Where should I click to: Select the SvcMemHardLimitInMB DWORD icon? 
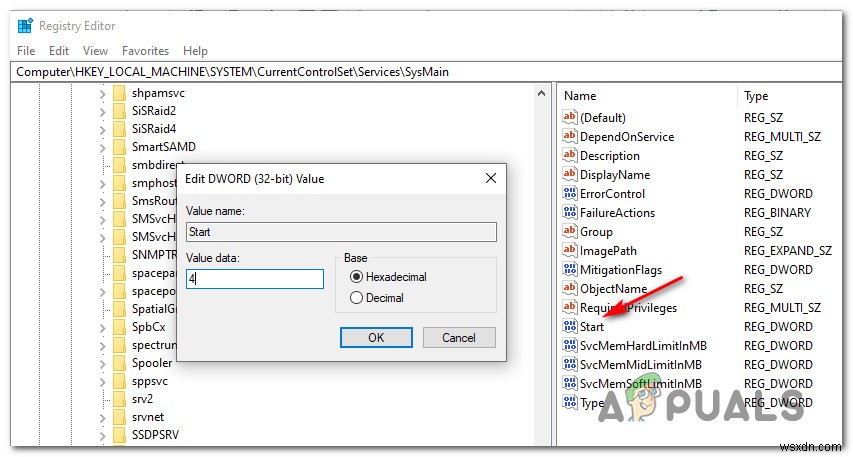[570, 345]
